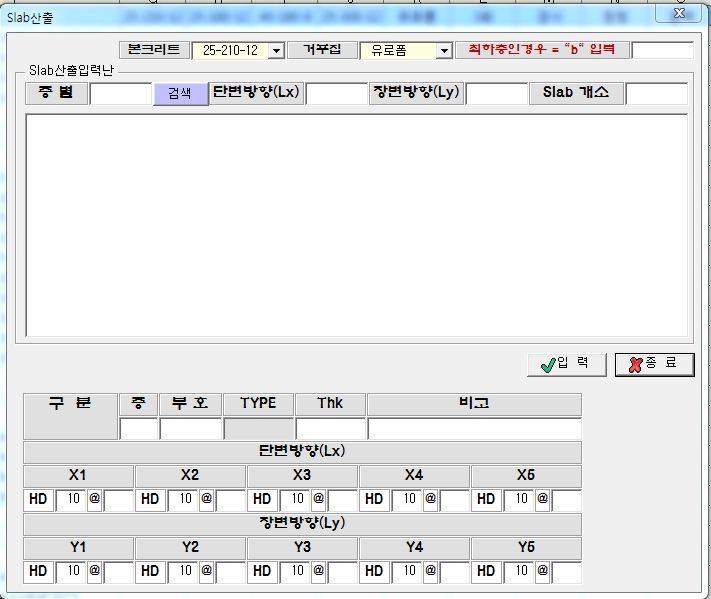Select the 25-210-12 combo box field
This screenshot has height=599, width=711.
[238, 50]
